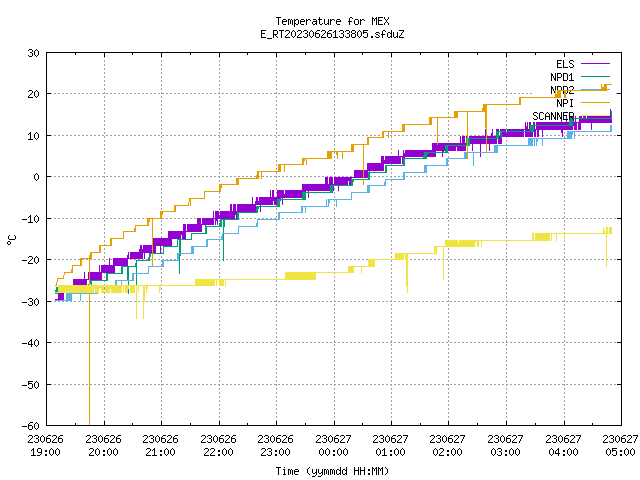Click the x-axis tick '230626 21:00'

pyautogui.click(x=161, y=446)
